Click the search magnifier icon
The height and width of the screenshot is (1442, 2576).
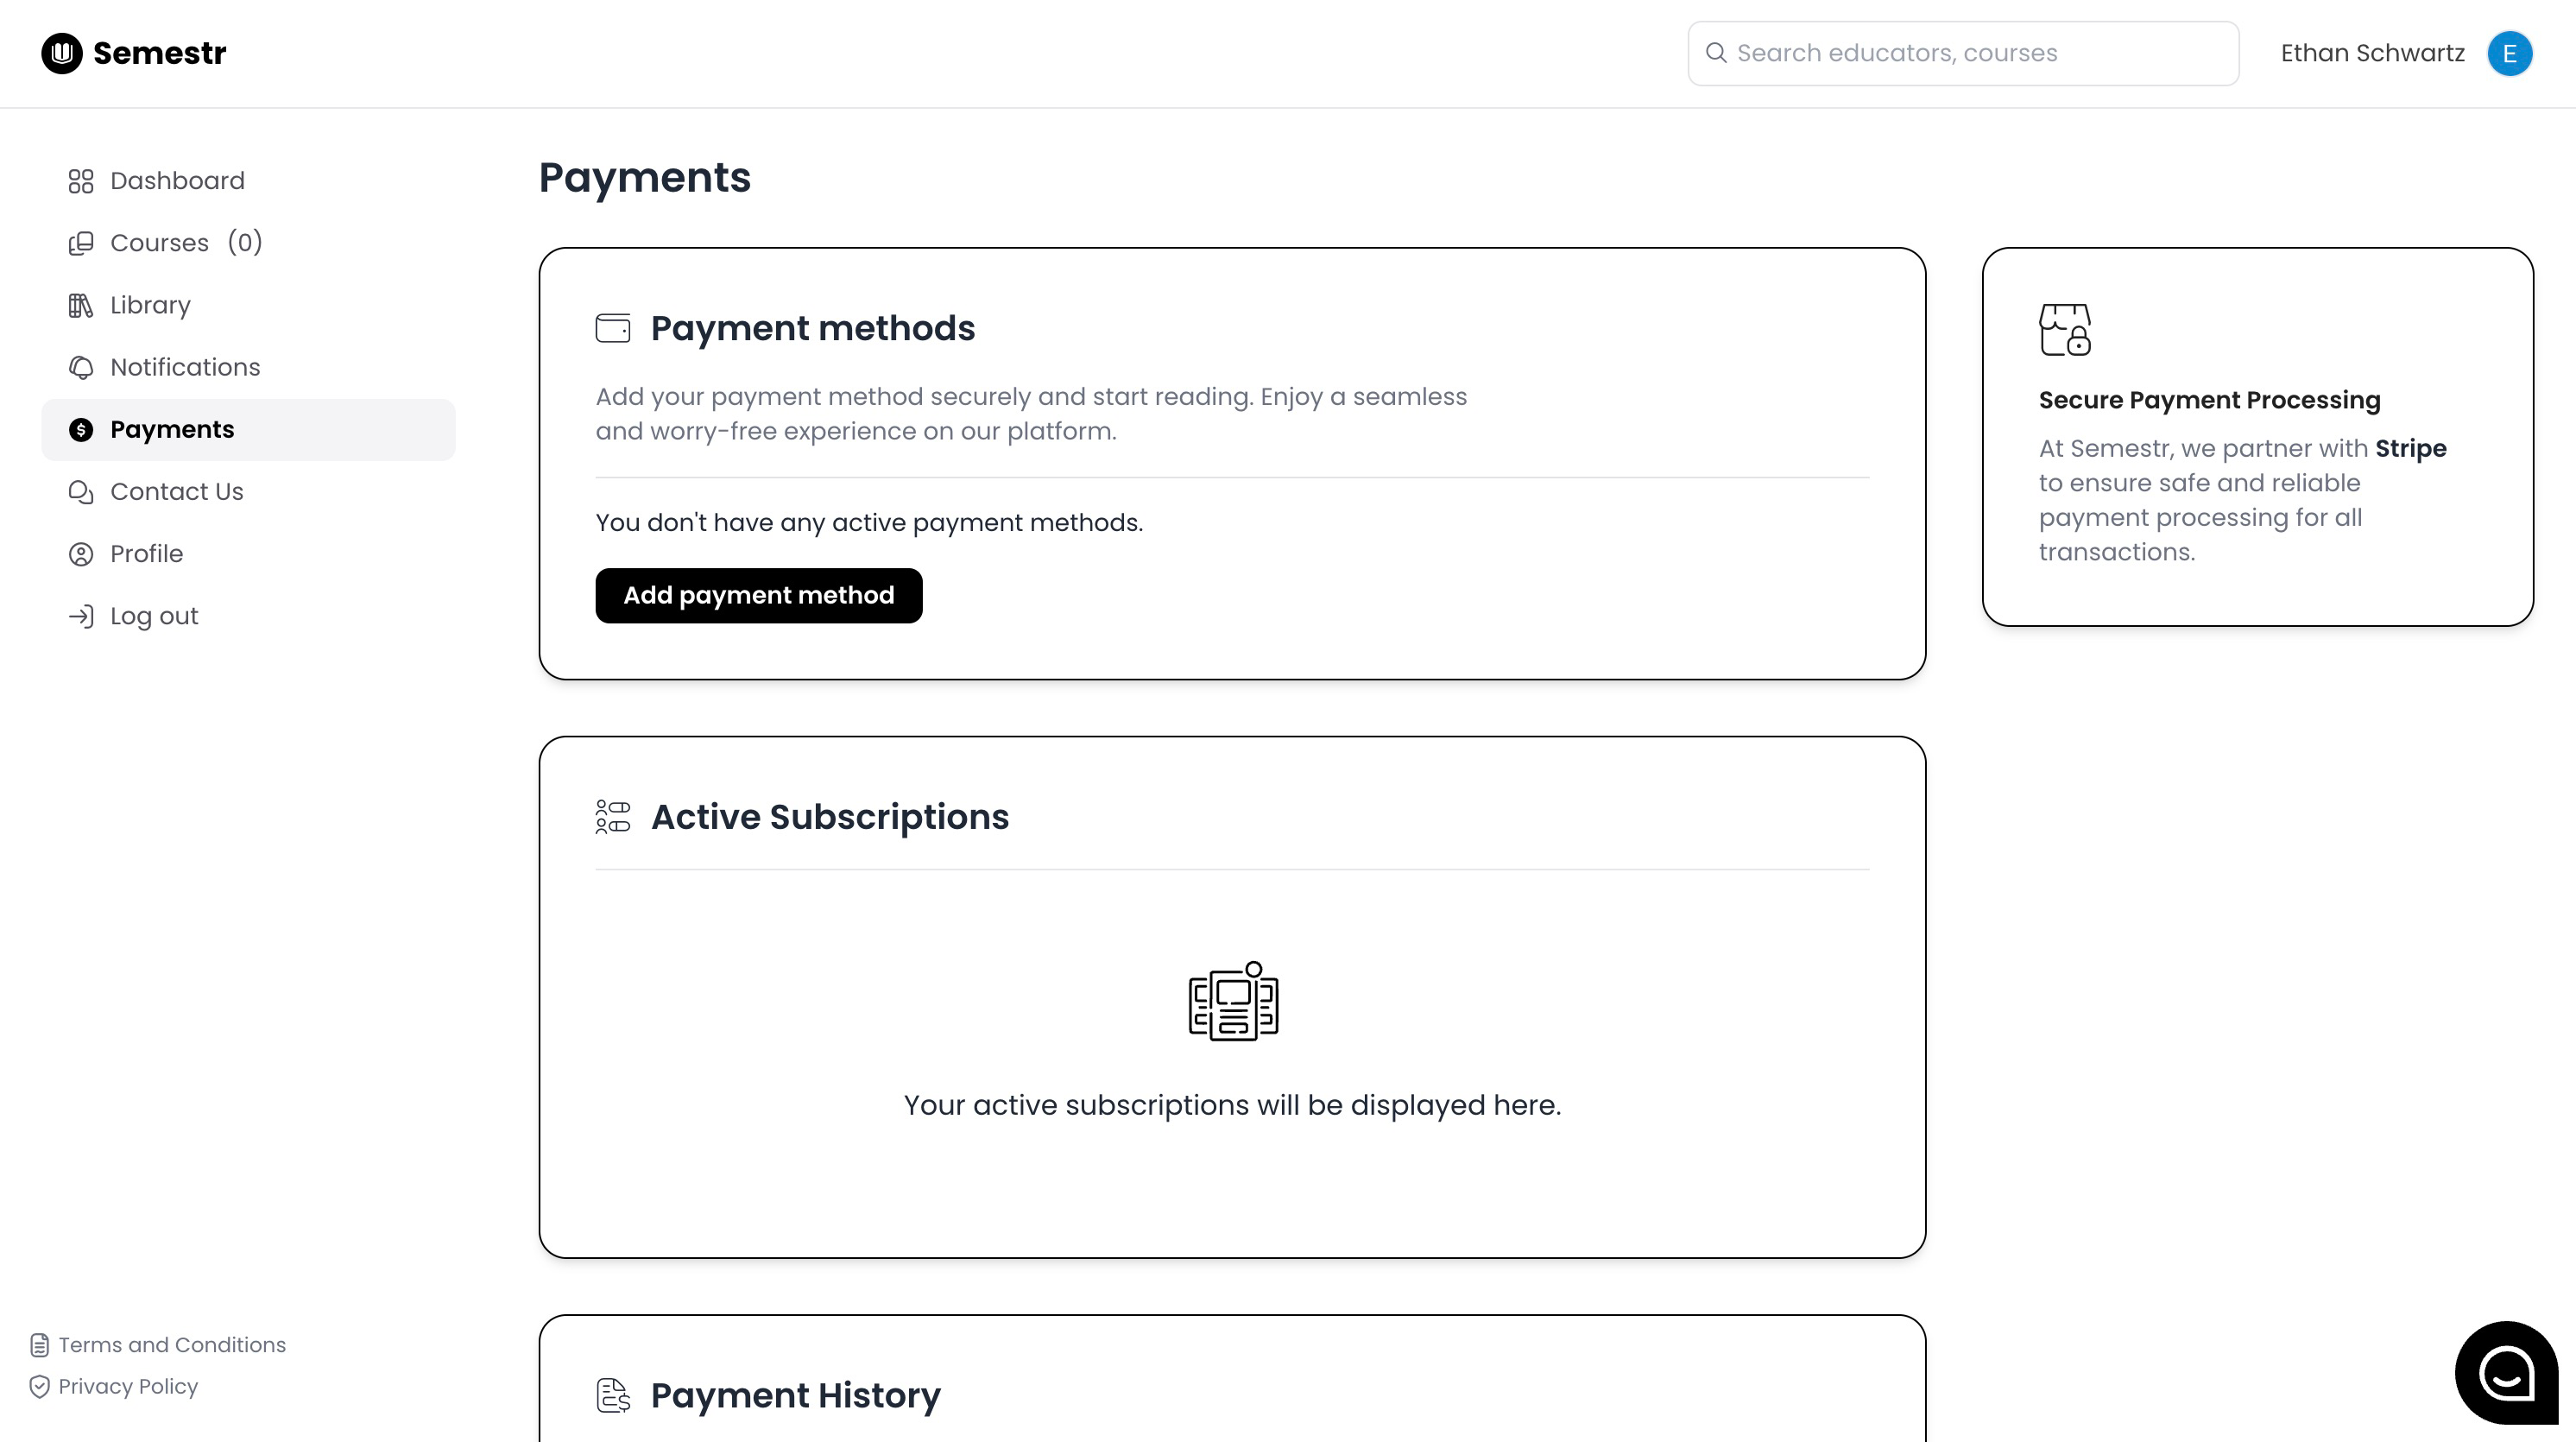pyautogui.click(x=1716, y=53)
